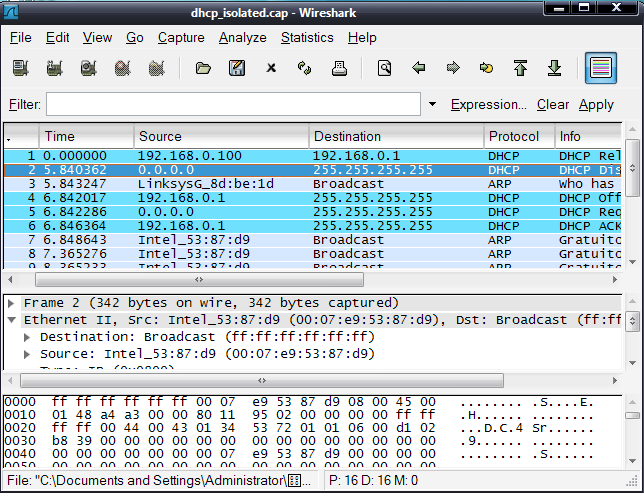Select packet 1 from 192.168.0.100
This screenshot has height=493, width=644.
click(313, 156)
